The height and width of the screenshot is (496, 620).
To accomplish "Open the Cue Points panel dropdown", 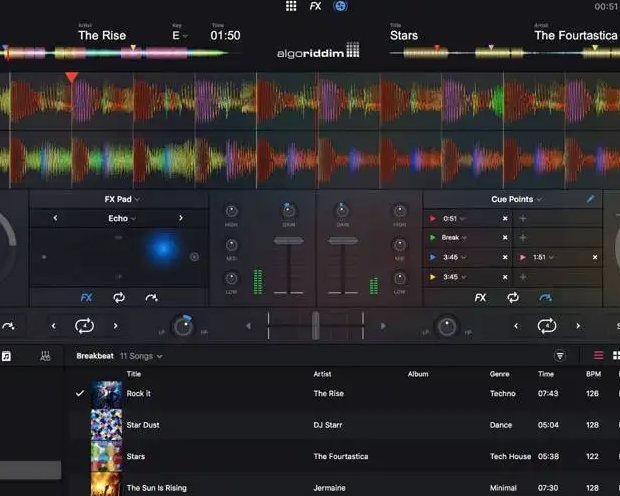I will (516, 199).
